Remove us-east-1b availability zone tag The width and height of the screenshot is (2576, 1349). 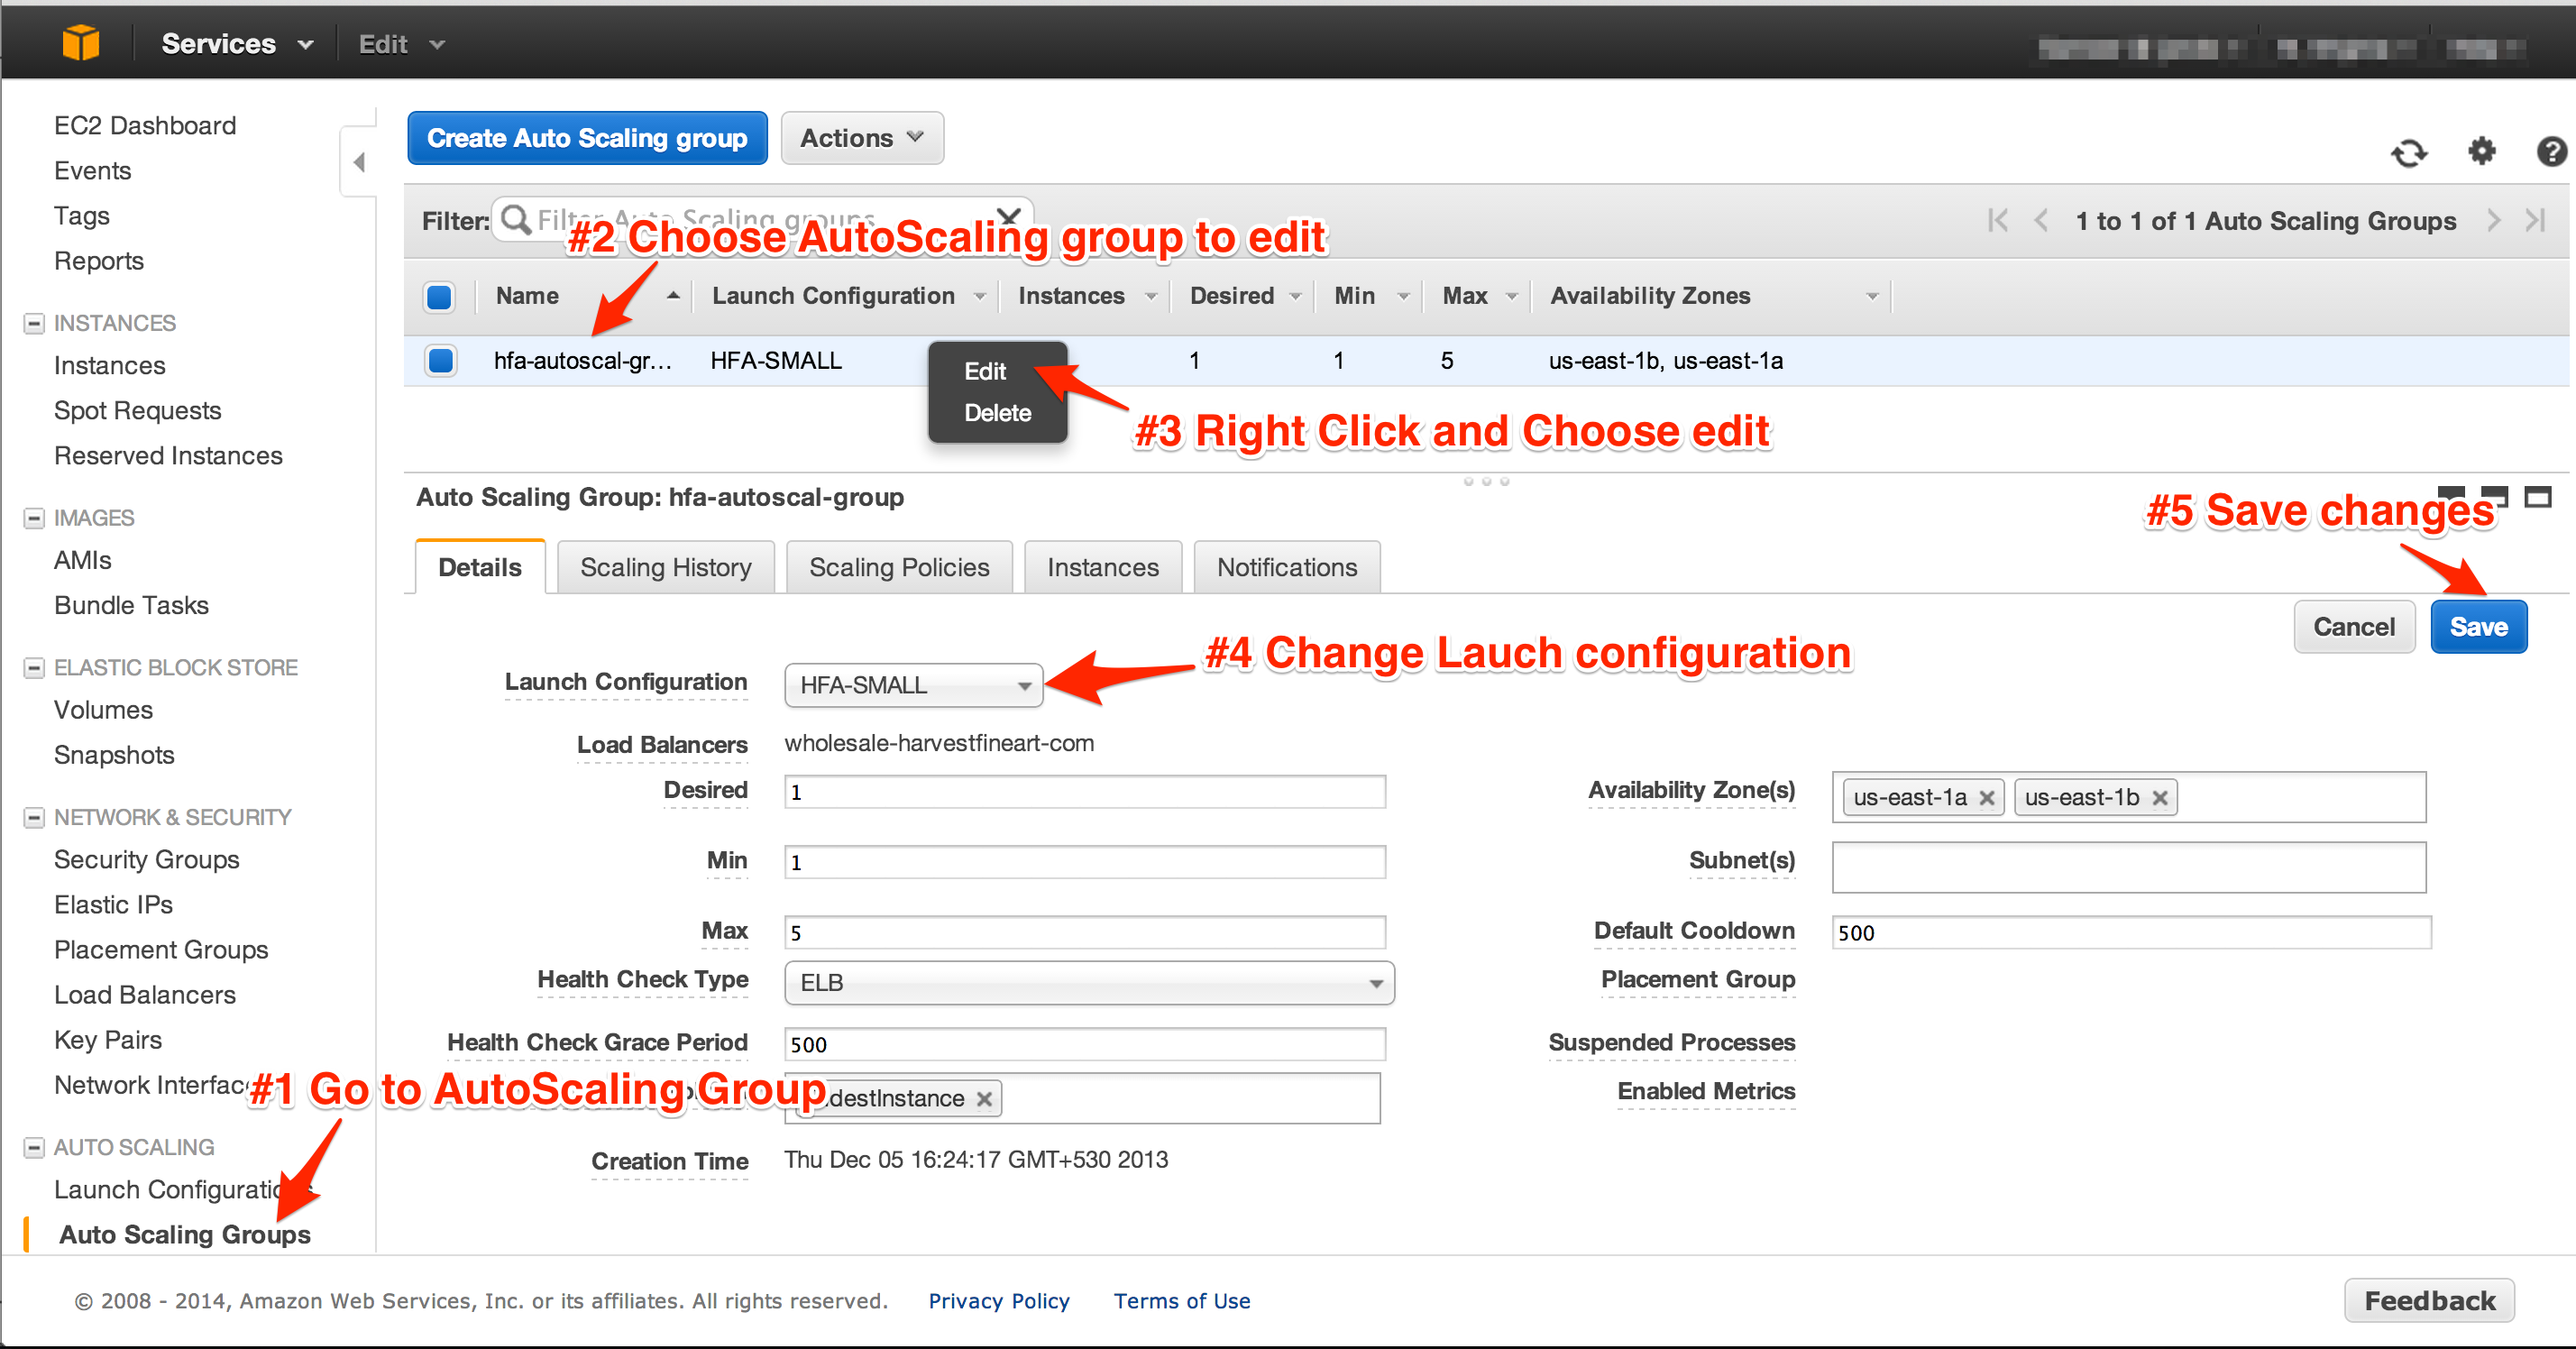coord(2160,798)
